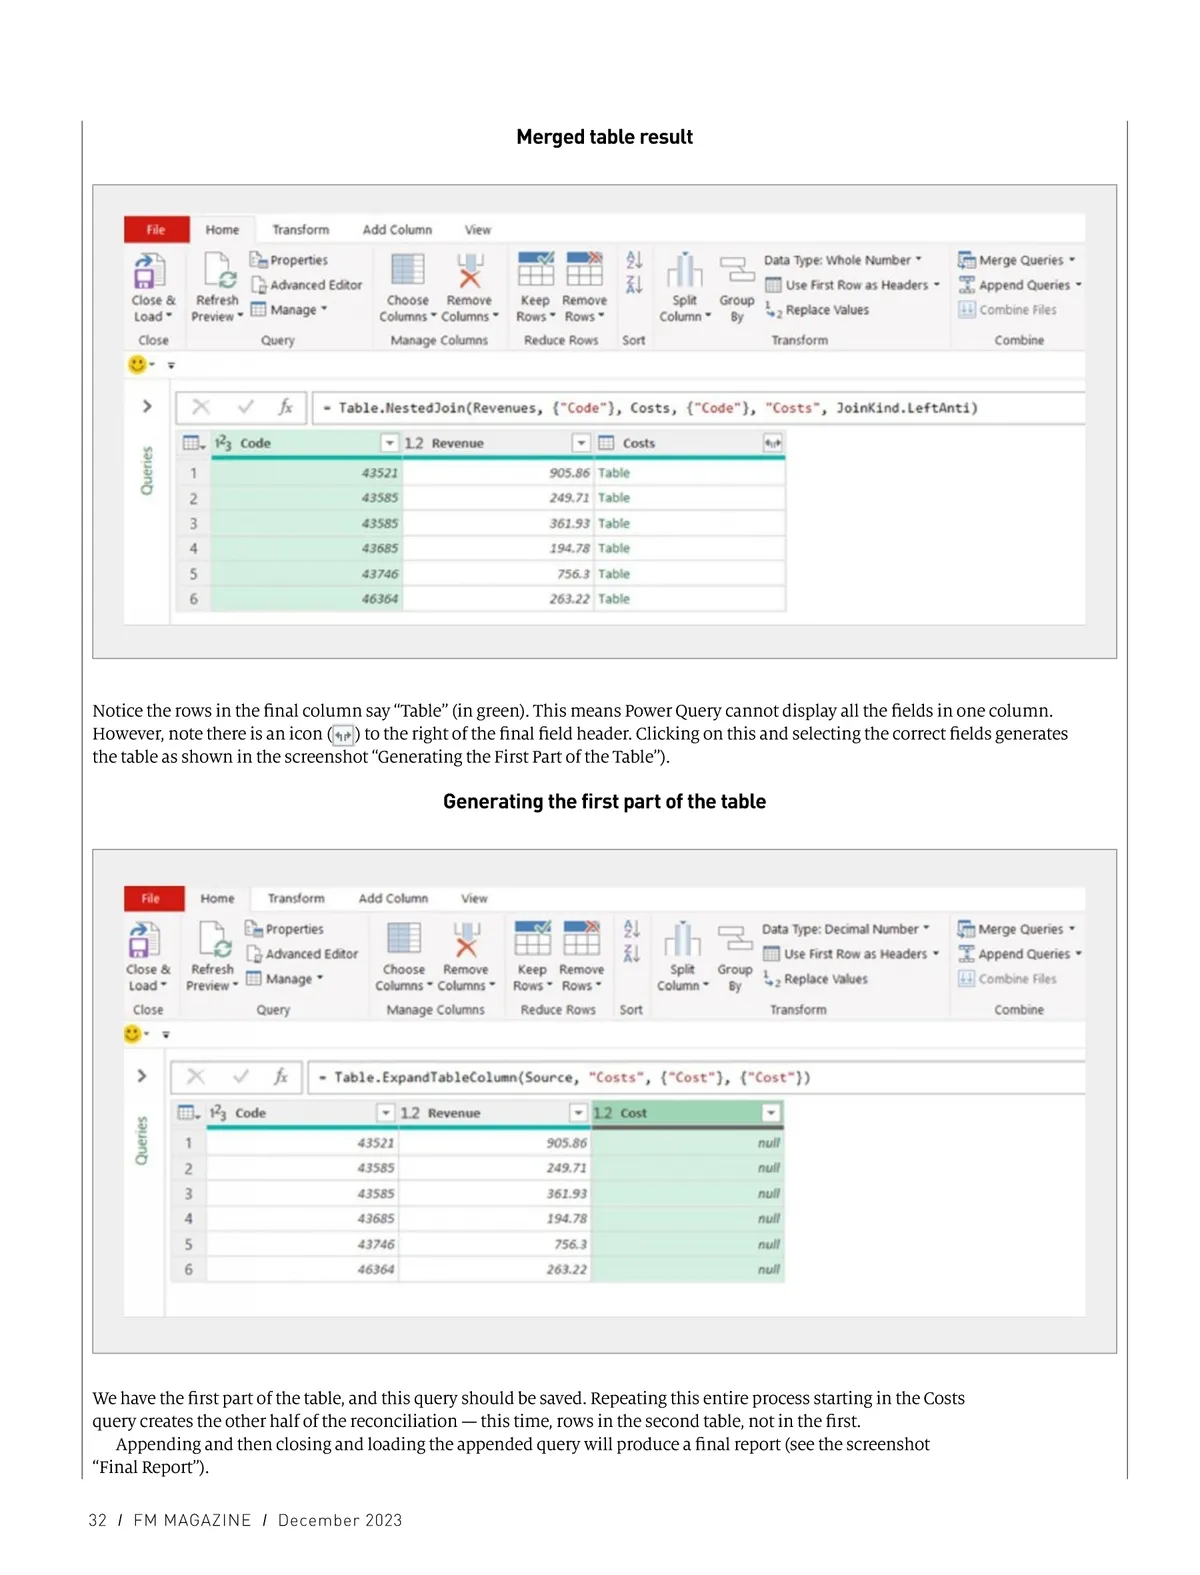1200x1575 pixels.
Task: Click Split Column icon in the Merged table result screenshot
Action: click(685, 271)
